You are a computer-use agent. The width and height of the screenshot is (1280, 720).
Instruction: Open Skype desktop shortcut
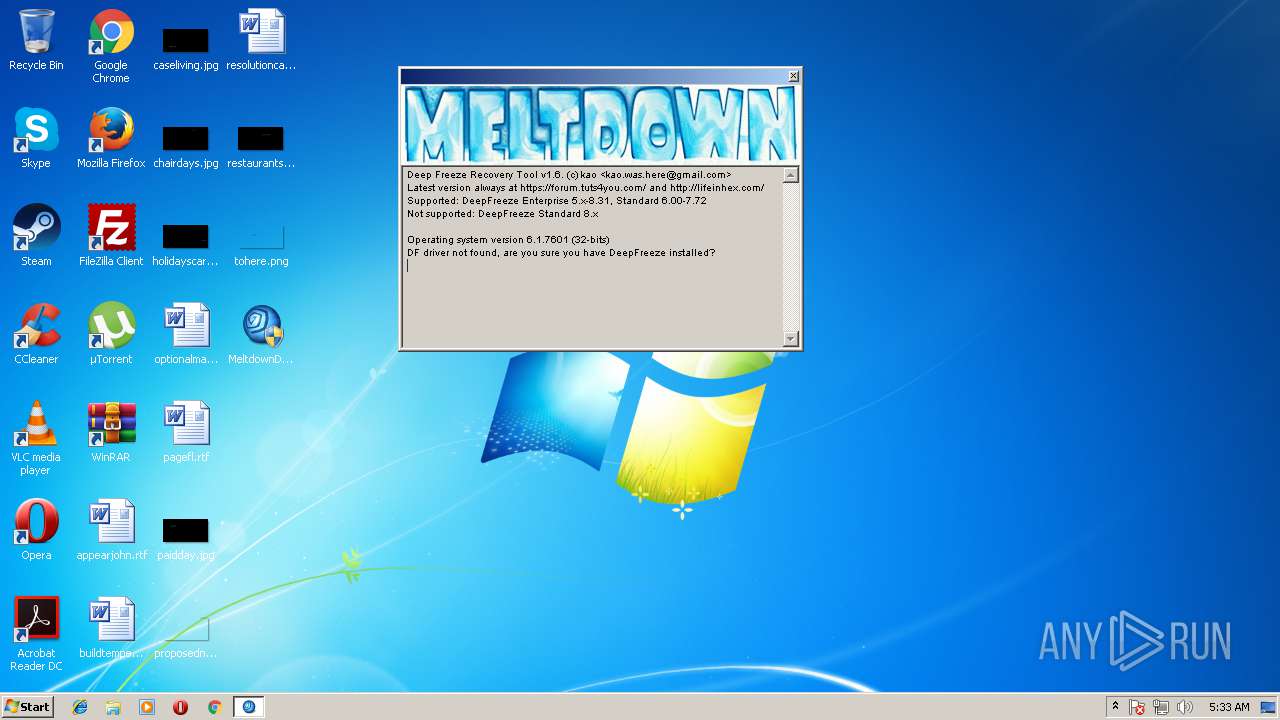click(x=36, y=138)
